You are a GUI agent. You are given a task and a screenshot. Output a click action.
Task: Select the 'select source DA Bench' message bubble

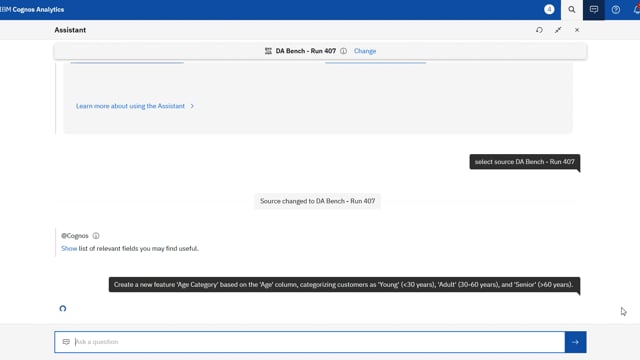pos(524,162)
